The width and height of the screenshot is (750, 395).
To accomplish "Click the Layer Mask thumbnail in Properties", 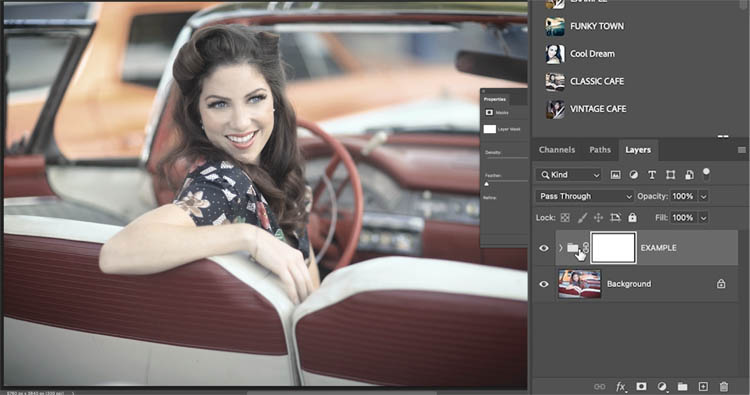I will tap(489, 129).
